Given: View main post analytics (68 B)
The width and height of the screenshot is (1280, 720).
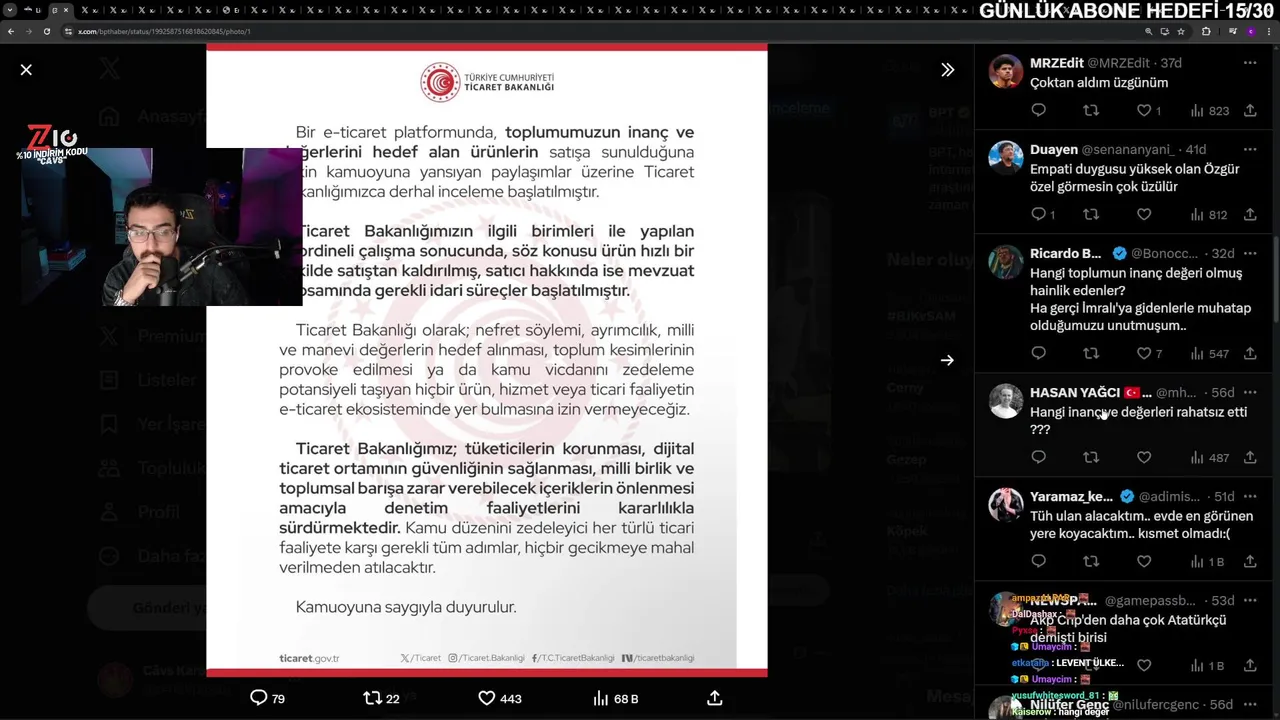Looking at the screenshot, I should [615, 698].
